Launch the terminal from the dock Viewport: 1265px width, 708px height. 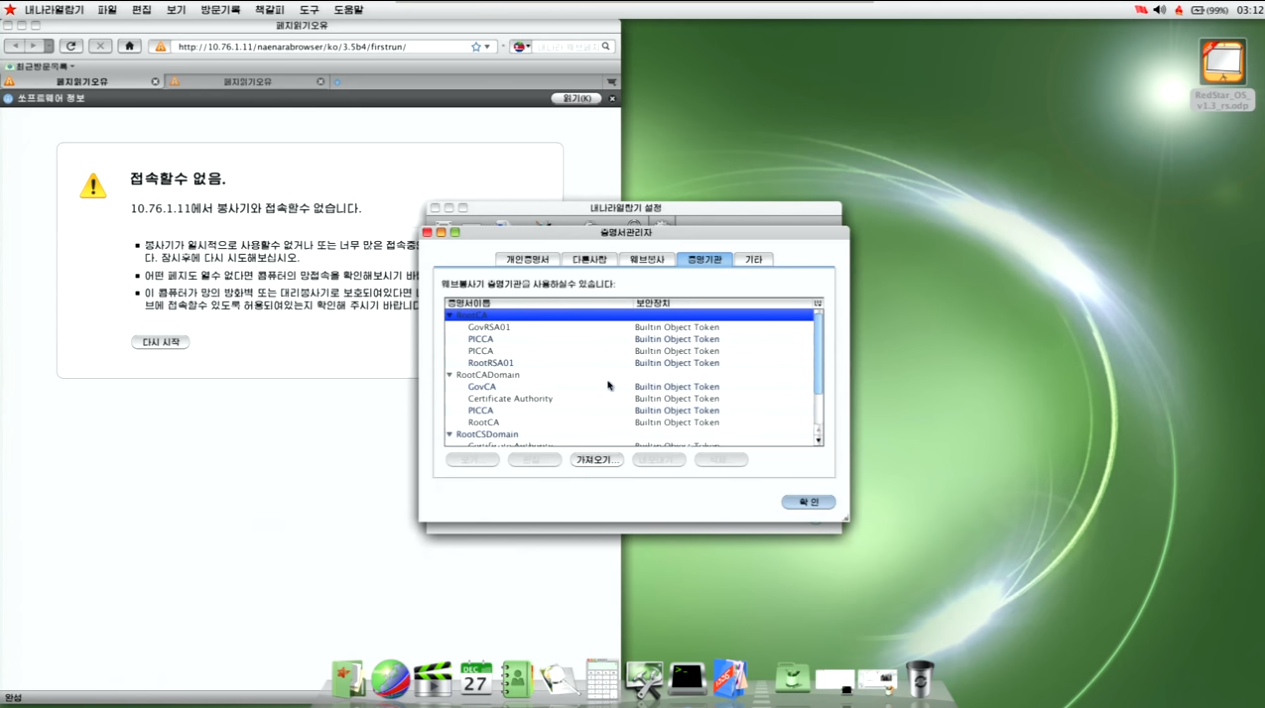688,678
